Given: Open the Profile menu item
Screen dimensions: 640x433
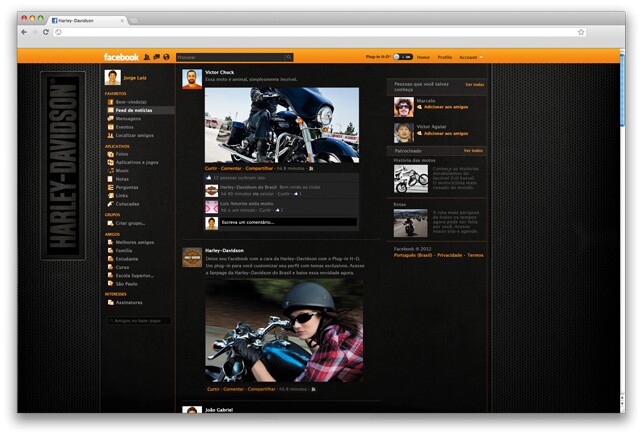Looking at the screenshot, I should [445, 58].
